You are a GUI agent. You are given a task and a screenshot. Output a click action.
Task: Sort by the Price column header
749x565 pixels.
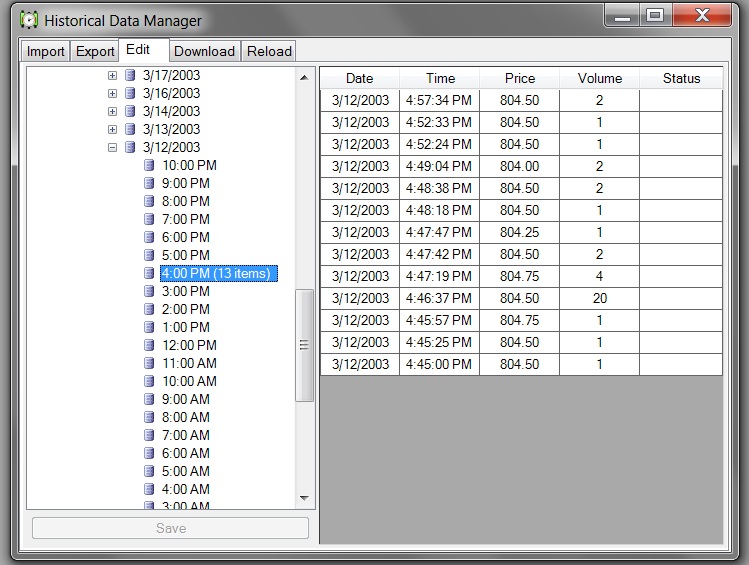[520, 78]
